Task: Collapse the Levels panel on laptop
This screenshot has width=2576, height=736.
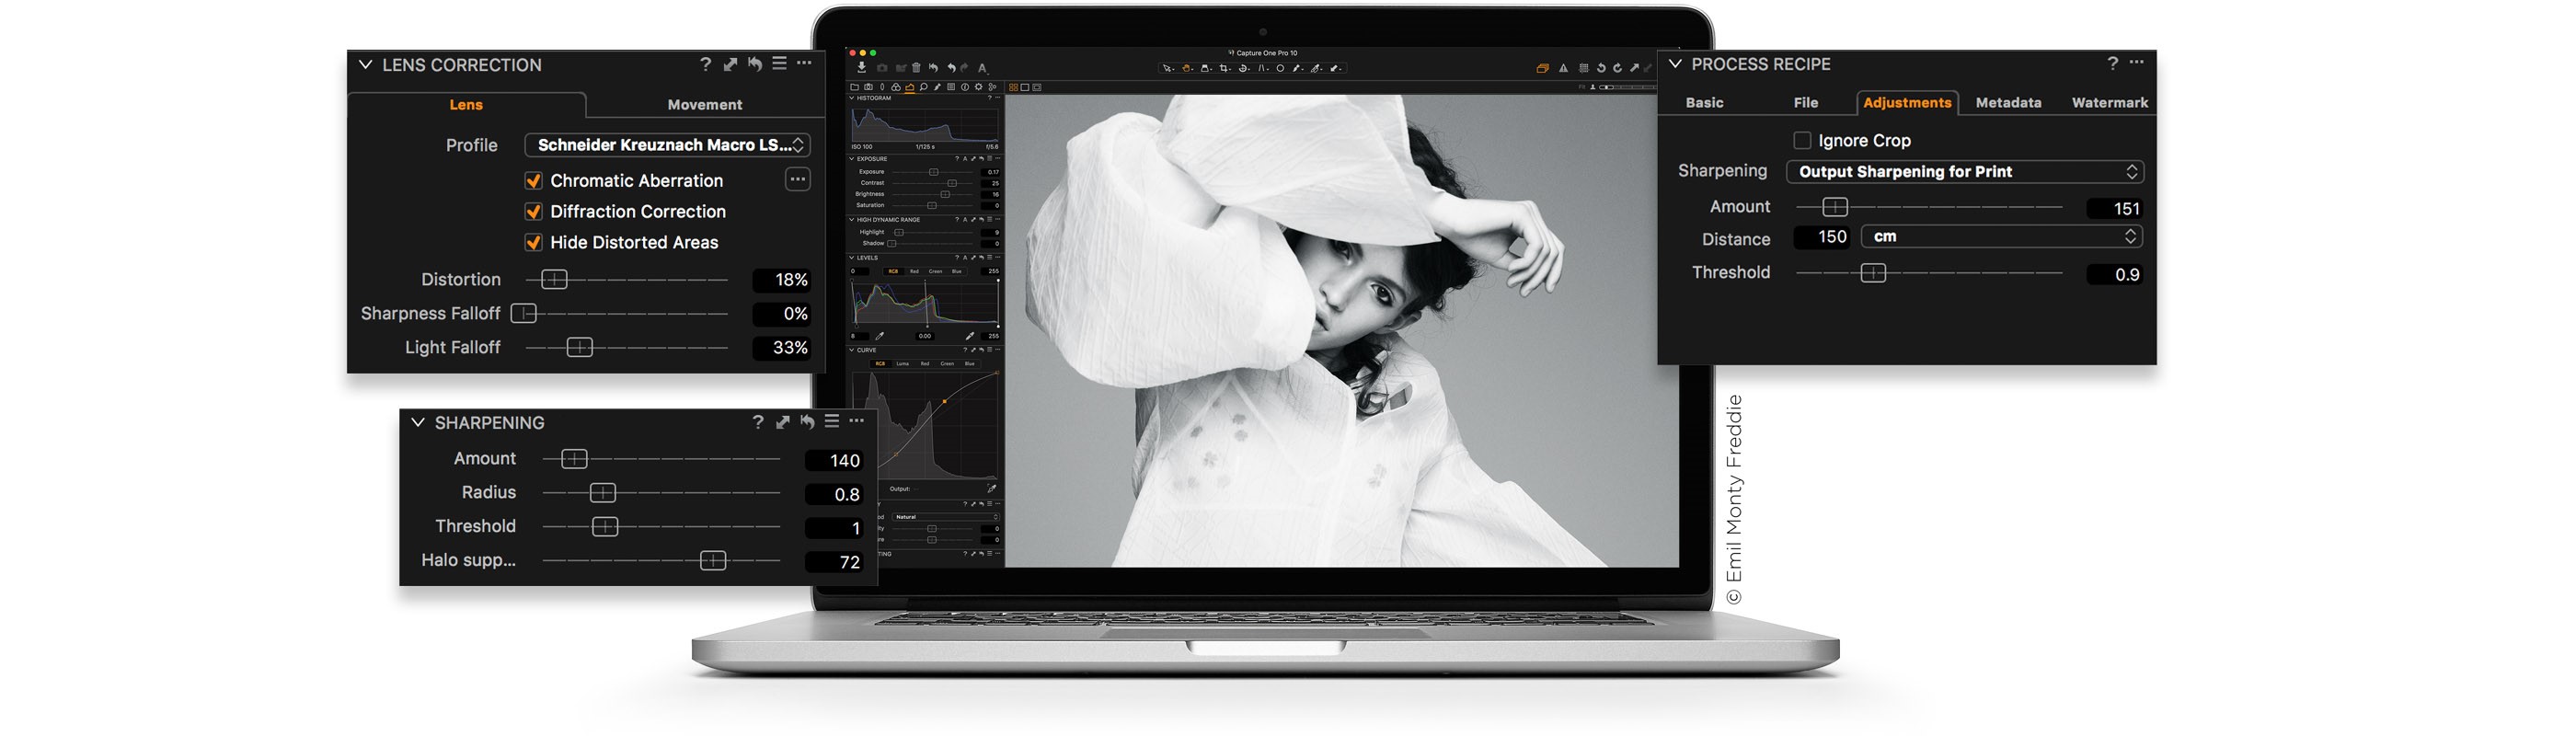Action: [852, 258]
